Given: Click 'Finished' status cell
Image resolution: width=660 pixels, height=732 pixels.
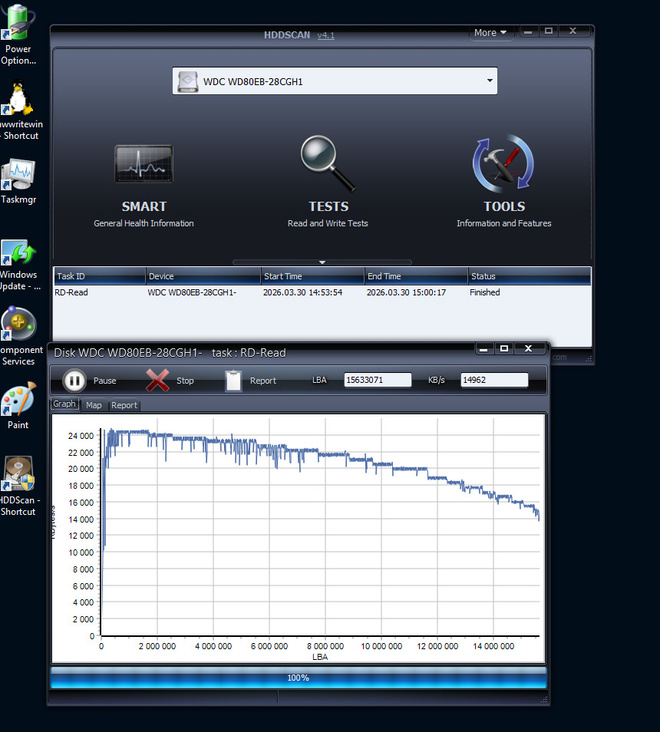Looking at the screenshot, I should pyautogui.click(x=484, y=292).
